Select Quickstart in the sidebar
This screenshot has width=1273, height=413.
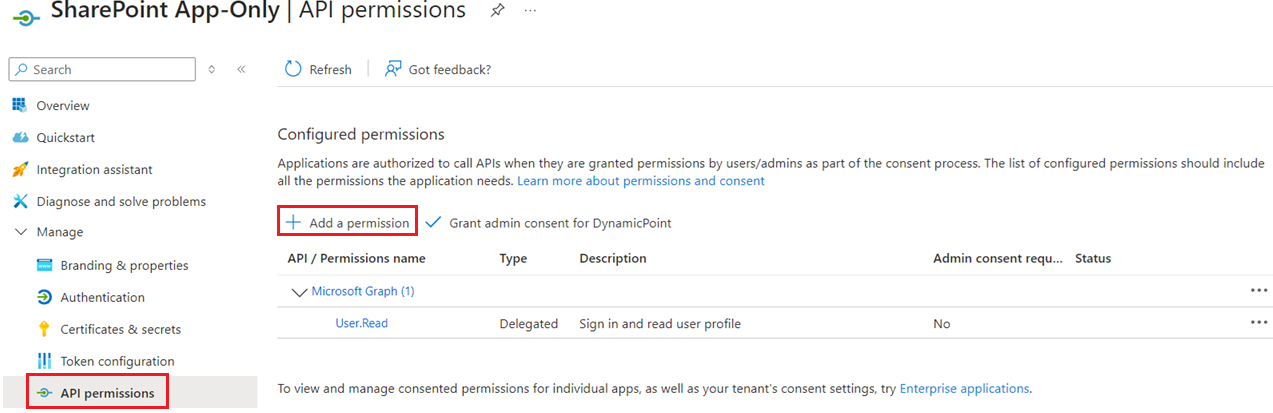65,138
